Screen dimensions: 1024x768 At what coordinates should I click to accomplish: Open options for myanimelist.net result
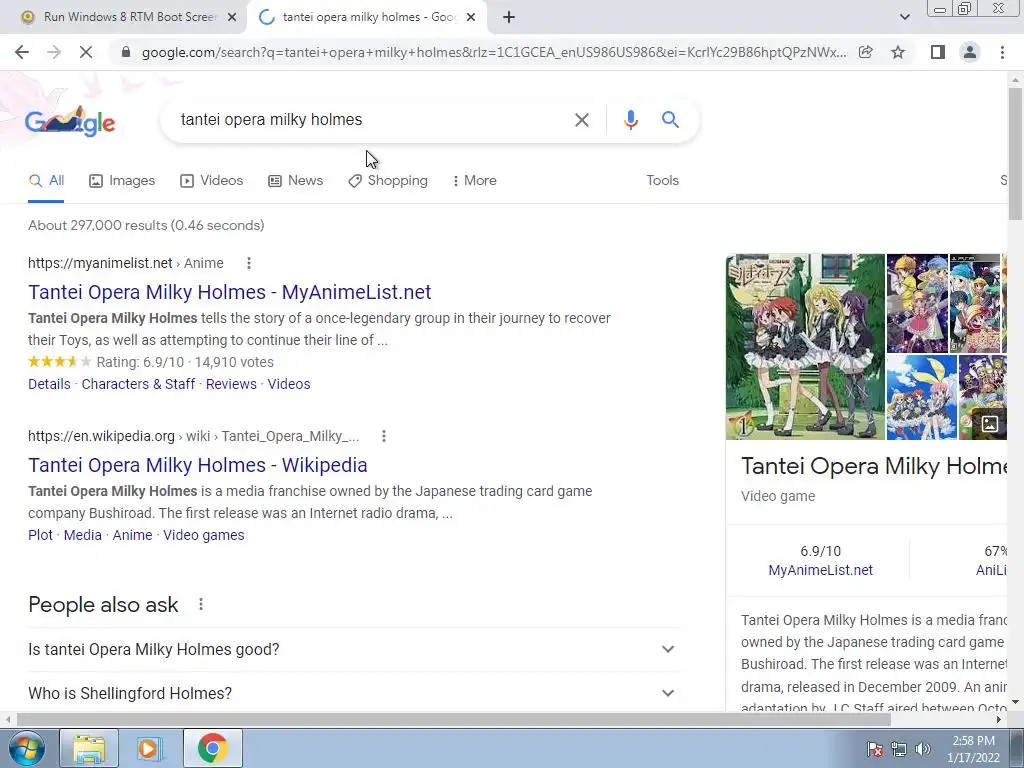pyautogui.click(x=248, y=263)
